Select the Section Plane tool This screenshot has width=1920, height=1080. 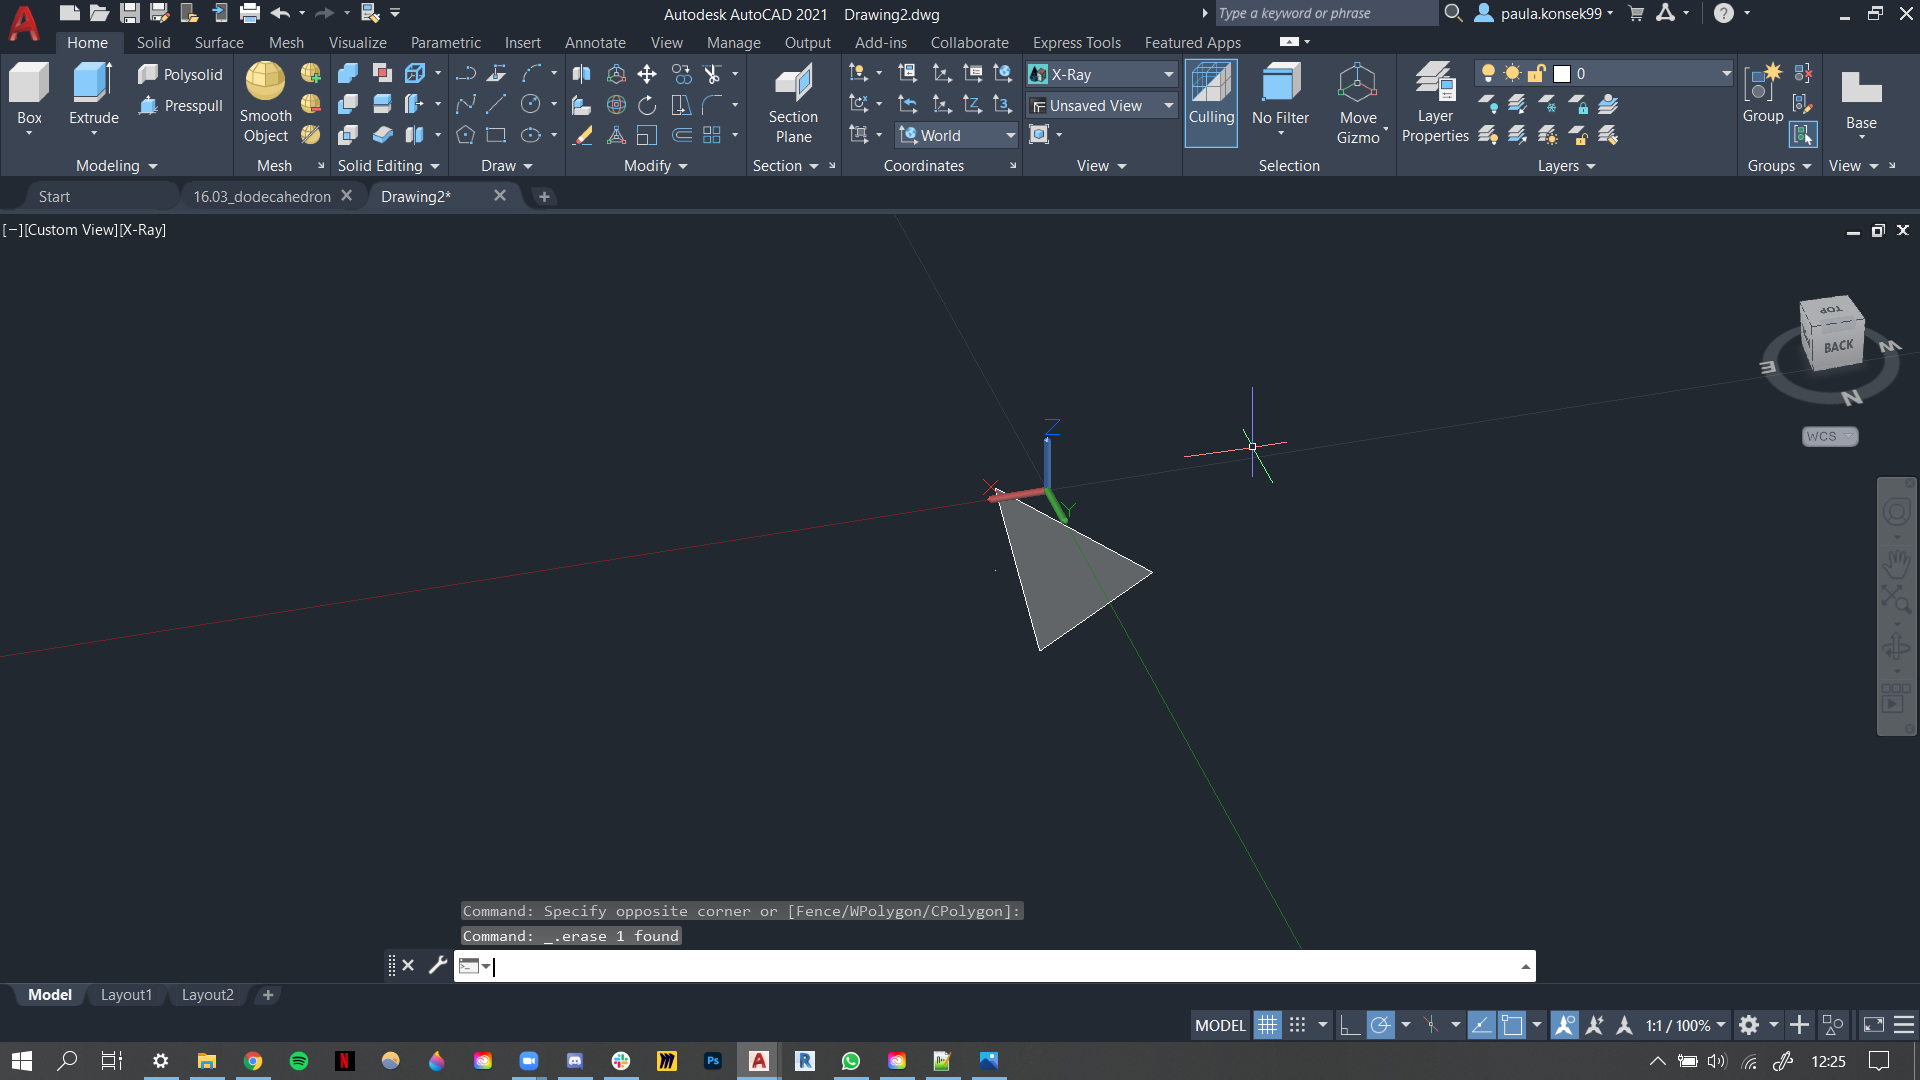click(x=793, y=103)
